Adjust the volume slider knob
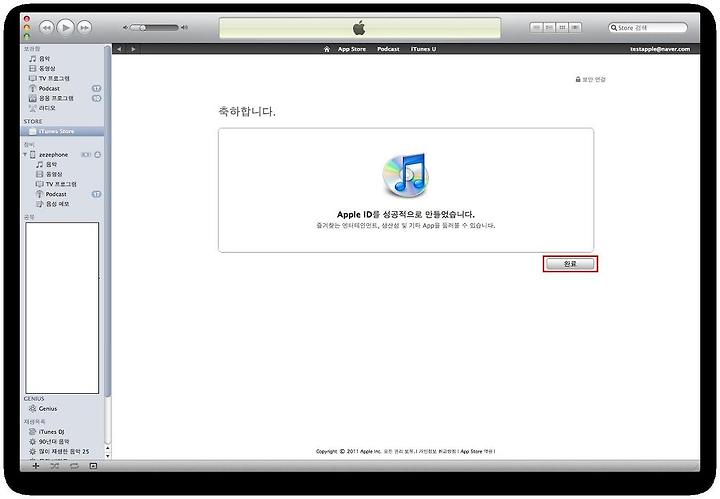This screenshot has width=720, height=499. tap(143, 28)
